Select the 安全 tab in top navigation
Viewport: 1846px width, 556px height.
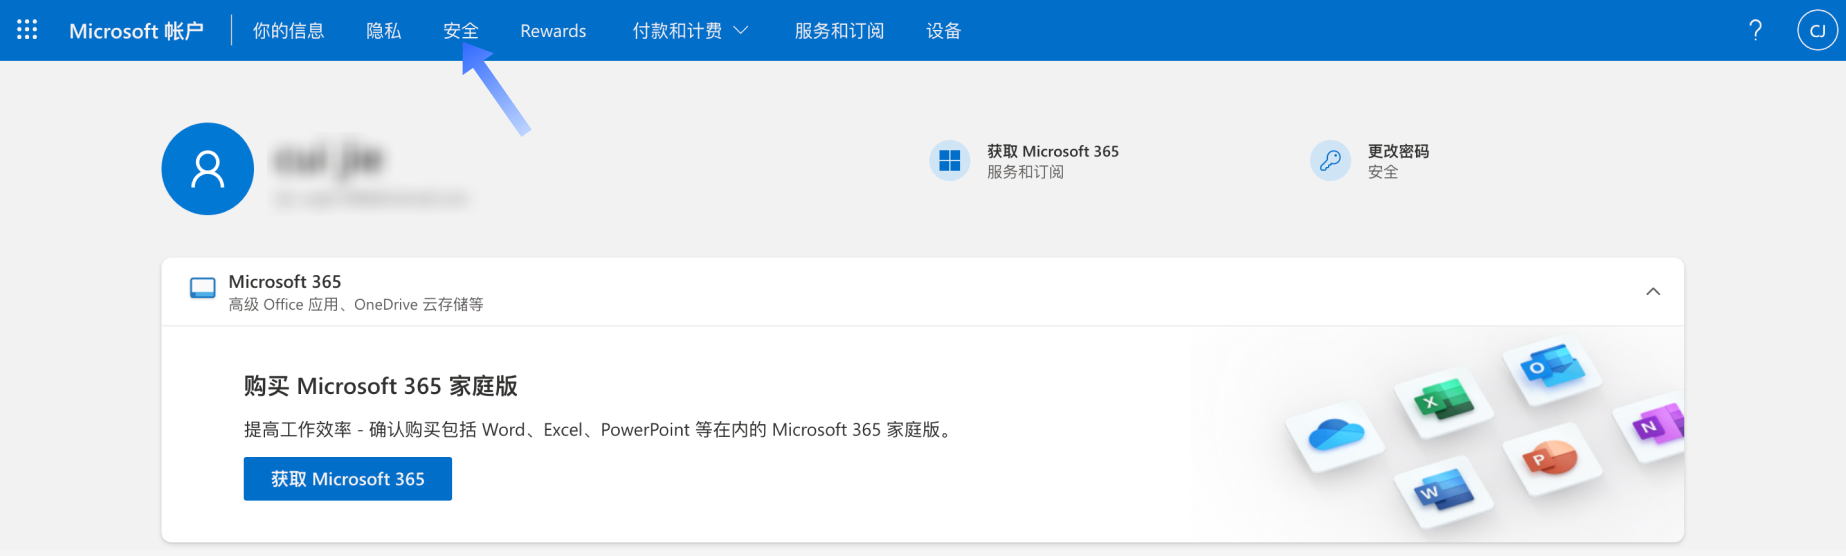pyautogui.click(x=461, y=31)
